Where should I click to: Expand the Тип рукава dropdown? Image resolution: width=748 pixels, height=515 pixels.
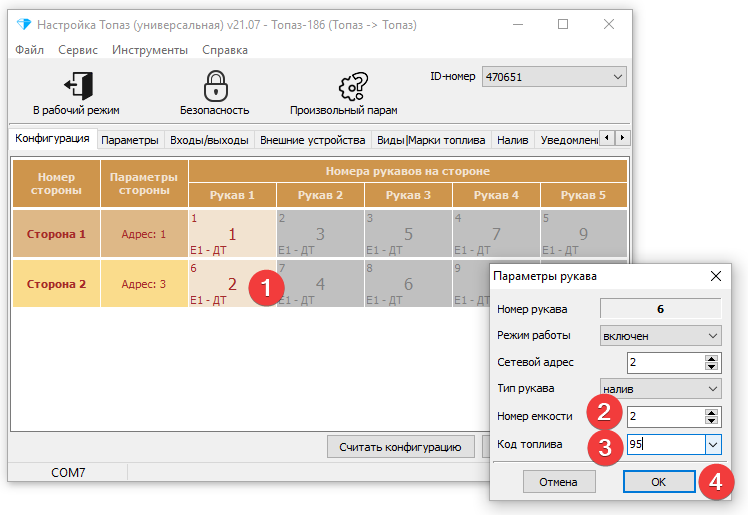click(x=713, y=389)
